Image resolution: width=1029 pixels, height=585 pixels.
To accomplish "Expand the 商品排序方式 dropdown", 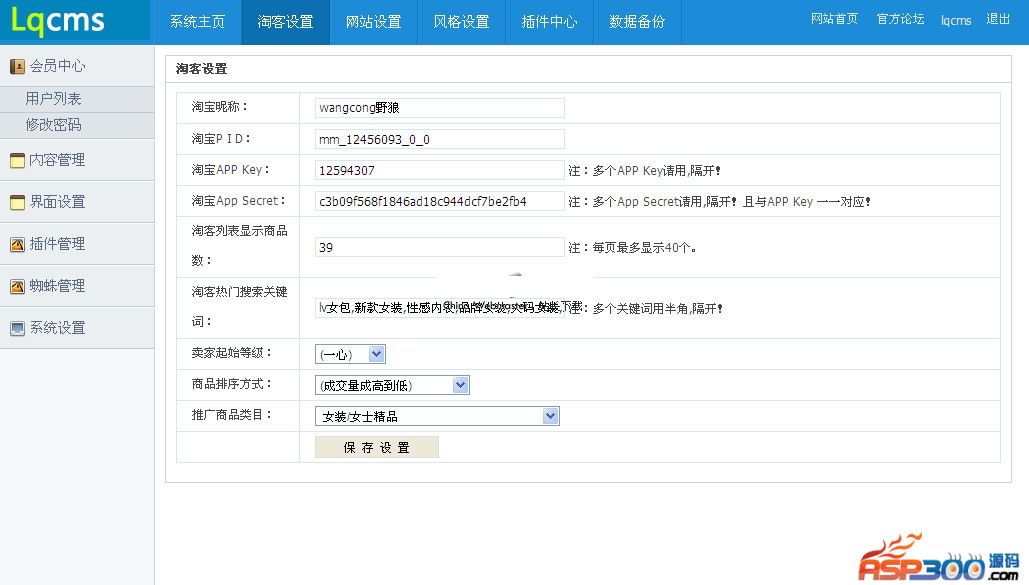I will click(x=392, y=385).
